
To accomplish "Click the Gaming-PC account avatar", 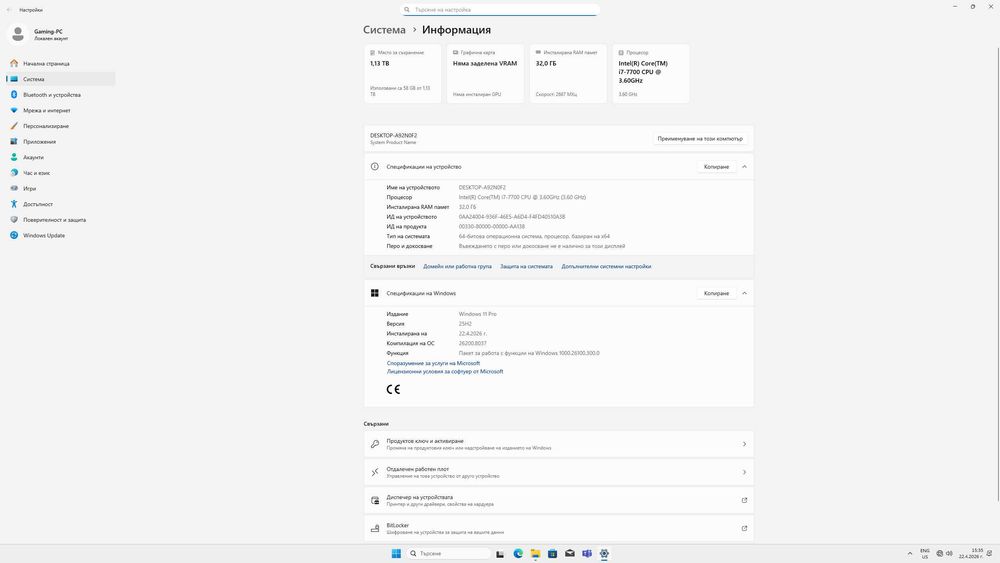I will [18, 34].
